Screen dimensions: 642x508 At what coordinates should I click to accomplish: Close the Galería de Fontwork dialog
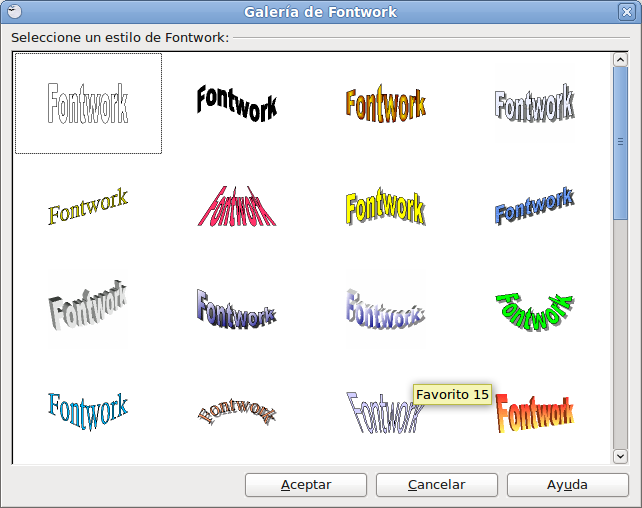pos(626,12)
